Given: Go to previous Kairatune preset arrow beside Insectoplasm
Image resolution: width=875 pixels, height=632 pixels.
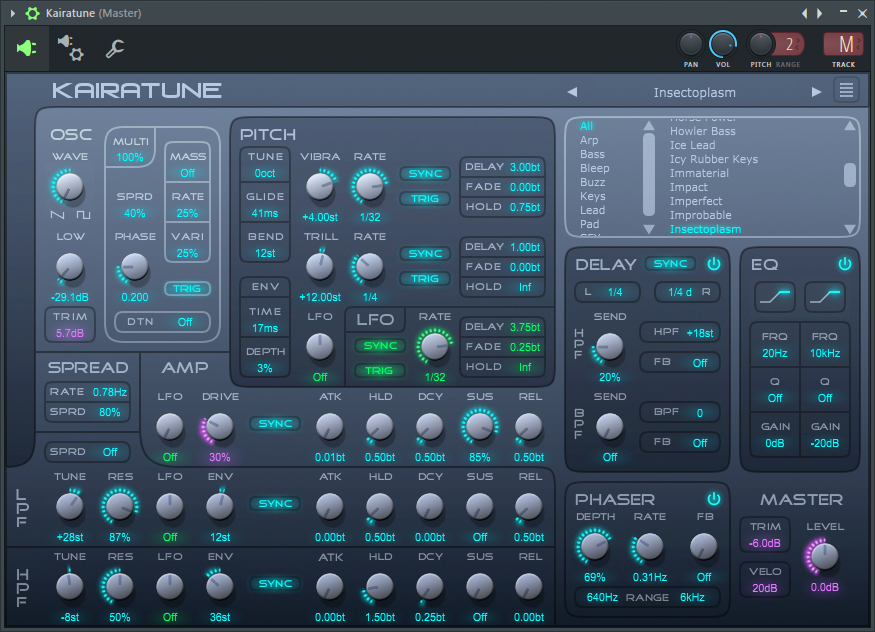Looking at the screenshot, I should pos(572,92).
